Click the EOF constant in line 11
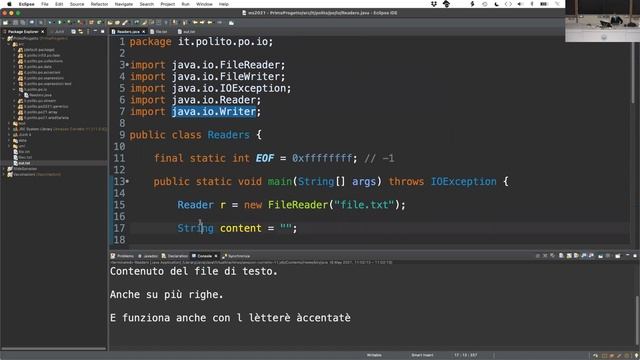The width and height of the screenshot is (640, 360). click(x=264, y=158)
